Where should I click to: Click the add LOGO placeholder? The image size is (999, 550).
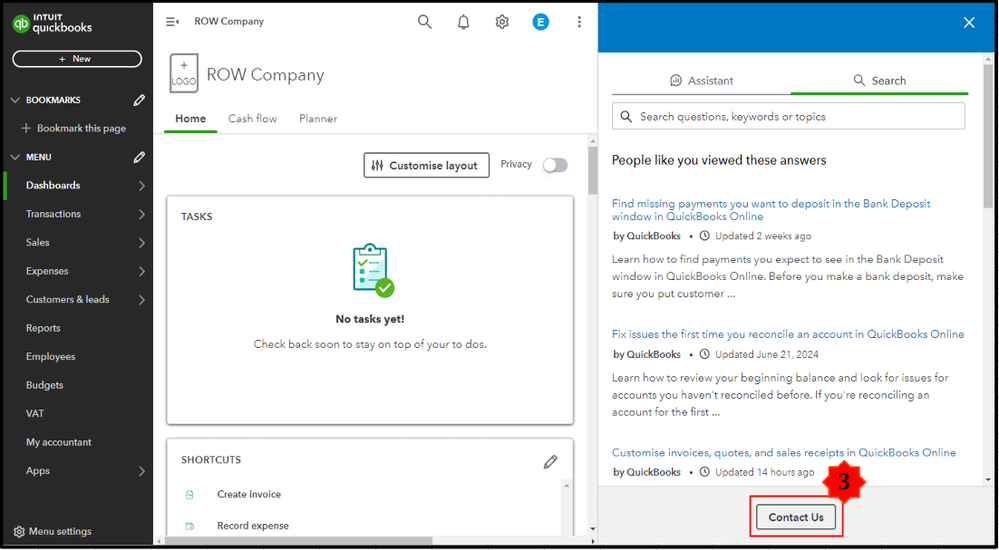[x=183, y=73]
